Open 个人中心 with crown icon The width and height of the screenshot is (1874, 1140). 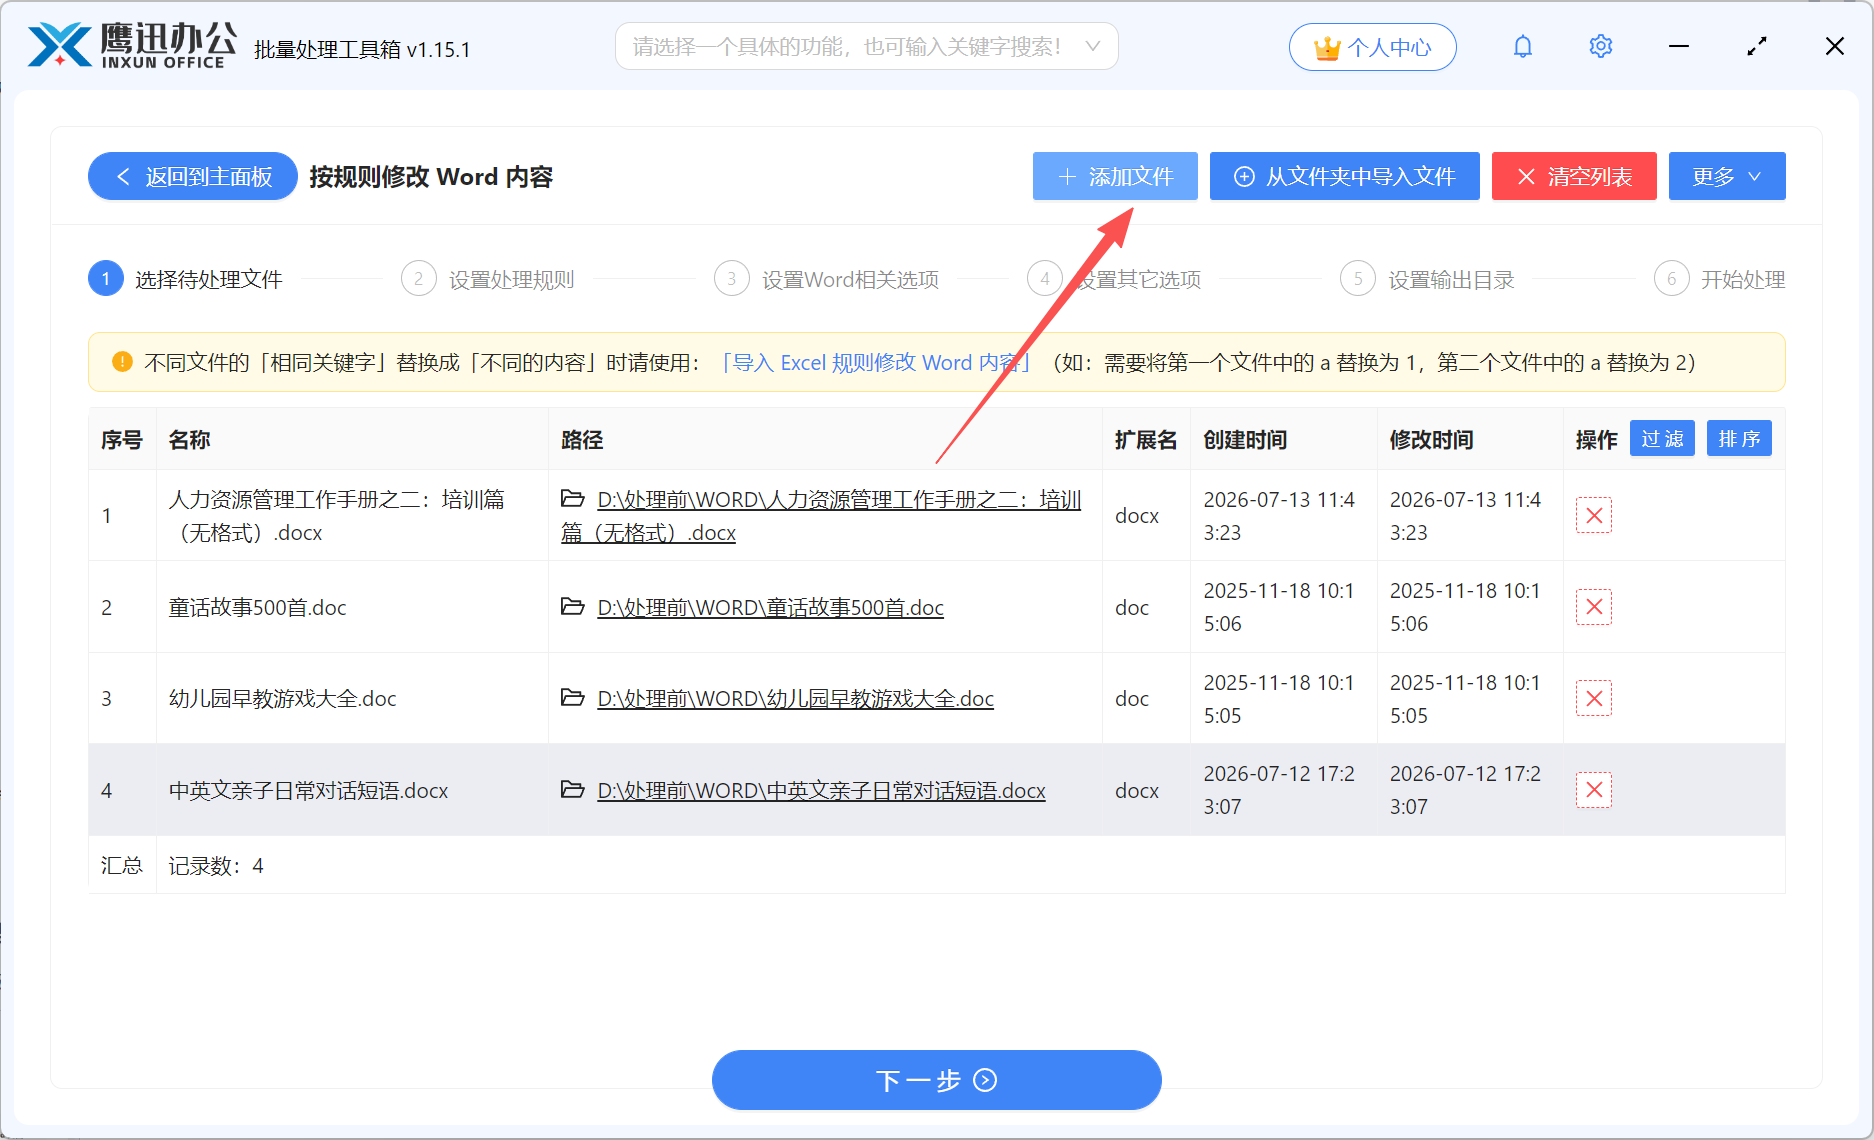[x=1372, y=47]
